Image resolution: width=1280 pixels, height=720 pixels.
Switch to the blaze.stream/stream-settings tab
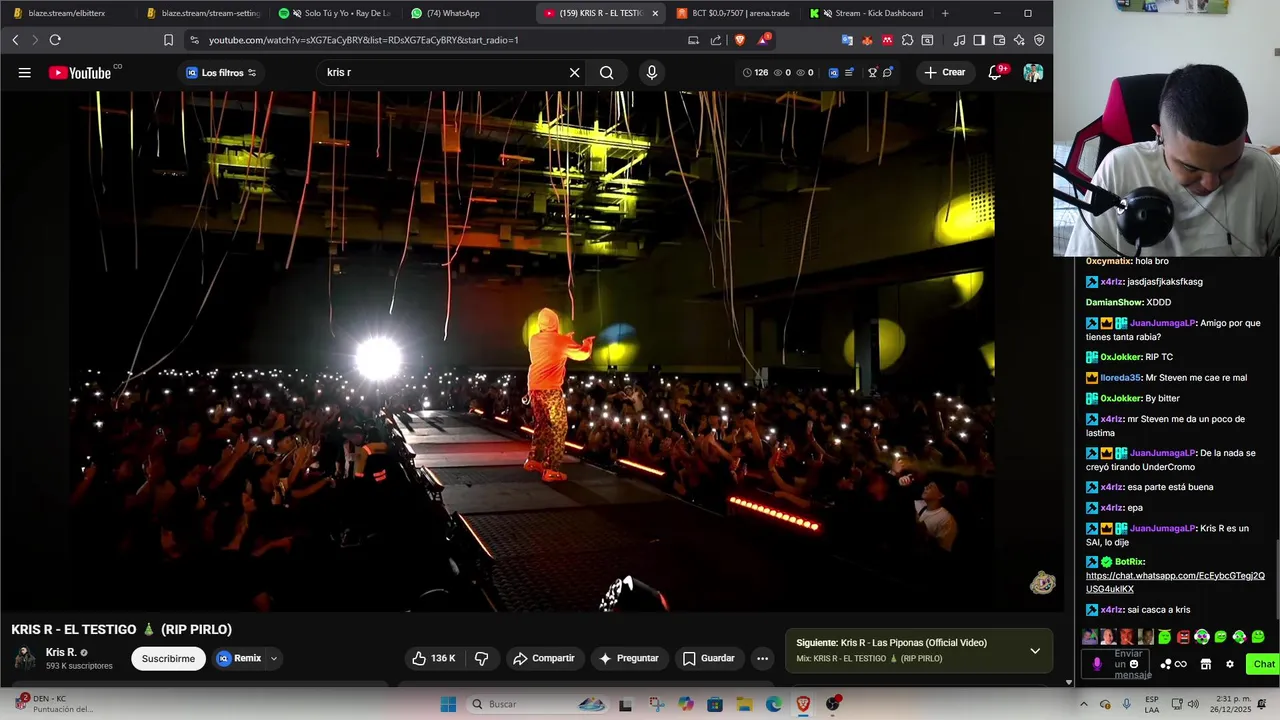pos(204,13)
